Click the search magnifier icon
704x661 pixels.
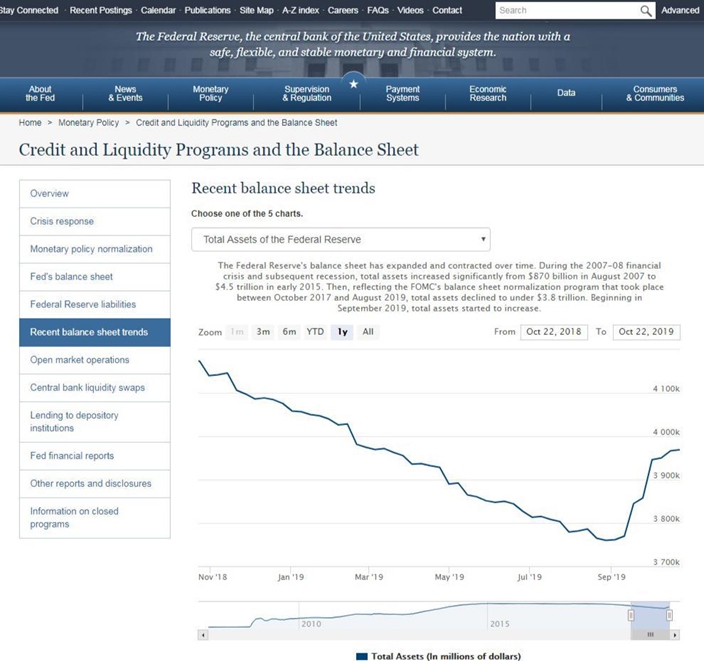pos(646,11)
